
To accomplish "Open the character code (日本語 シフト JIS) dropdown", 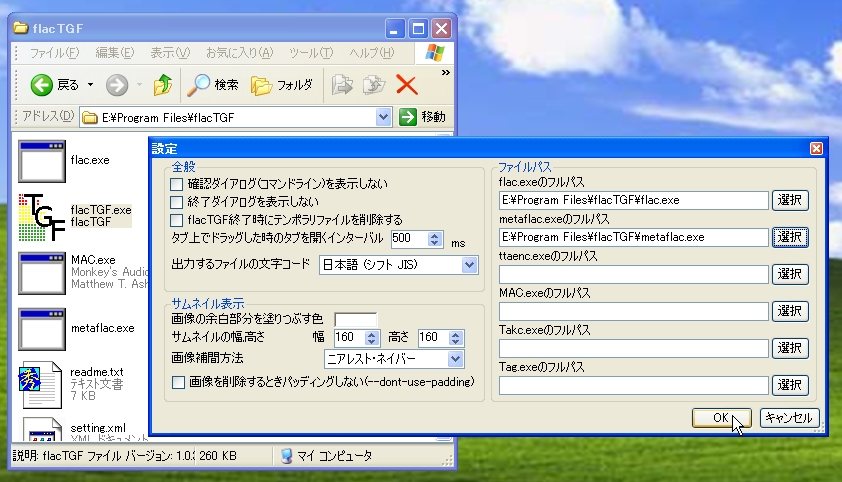I will pyautogui.click(x=469, y=265).
